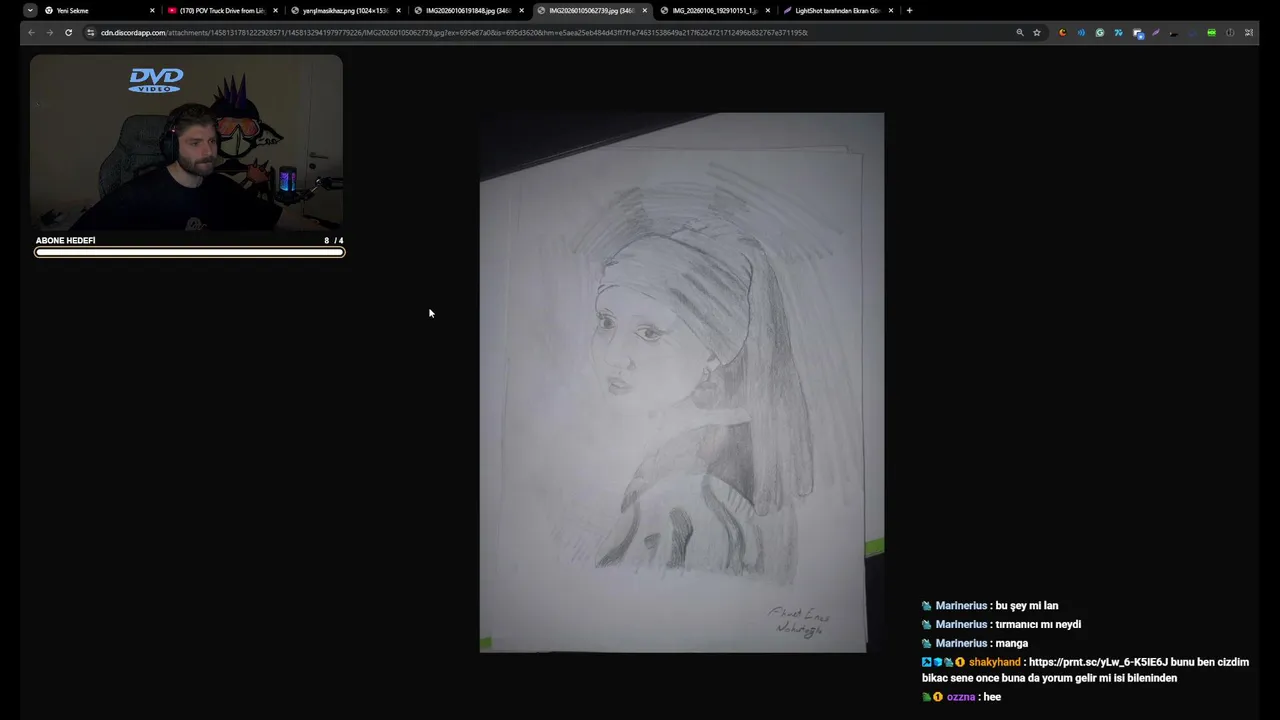The width and height of the screenshot is (1280, 720).
Task: Close the IMG_20260106_192910151 tab
Action: click(x=767, y=10)
